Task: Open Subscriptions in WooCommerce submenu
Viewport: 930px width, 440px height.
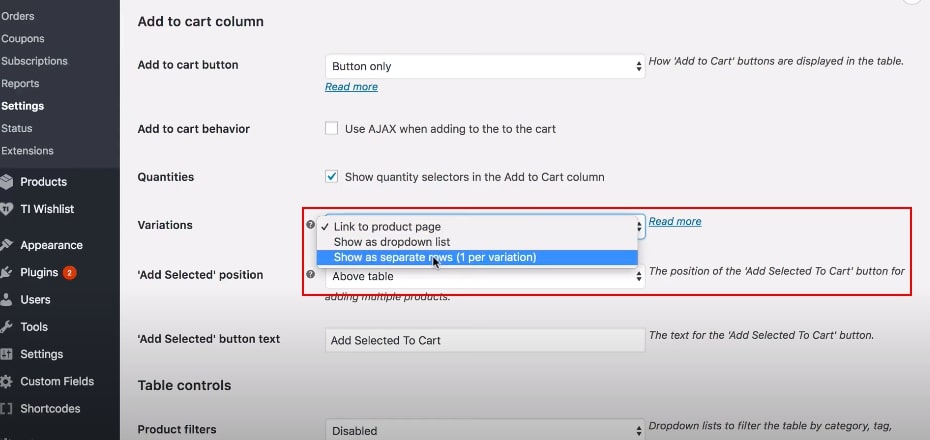Action: [35, 61]
